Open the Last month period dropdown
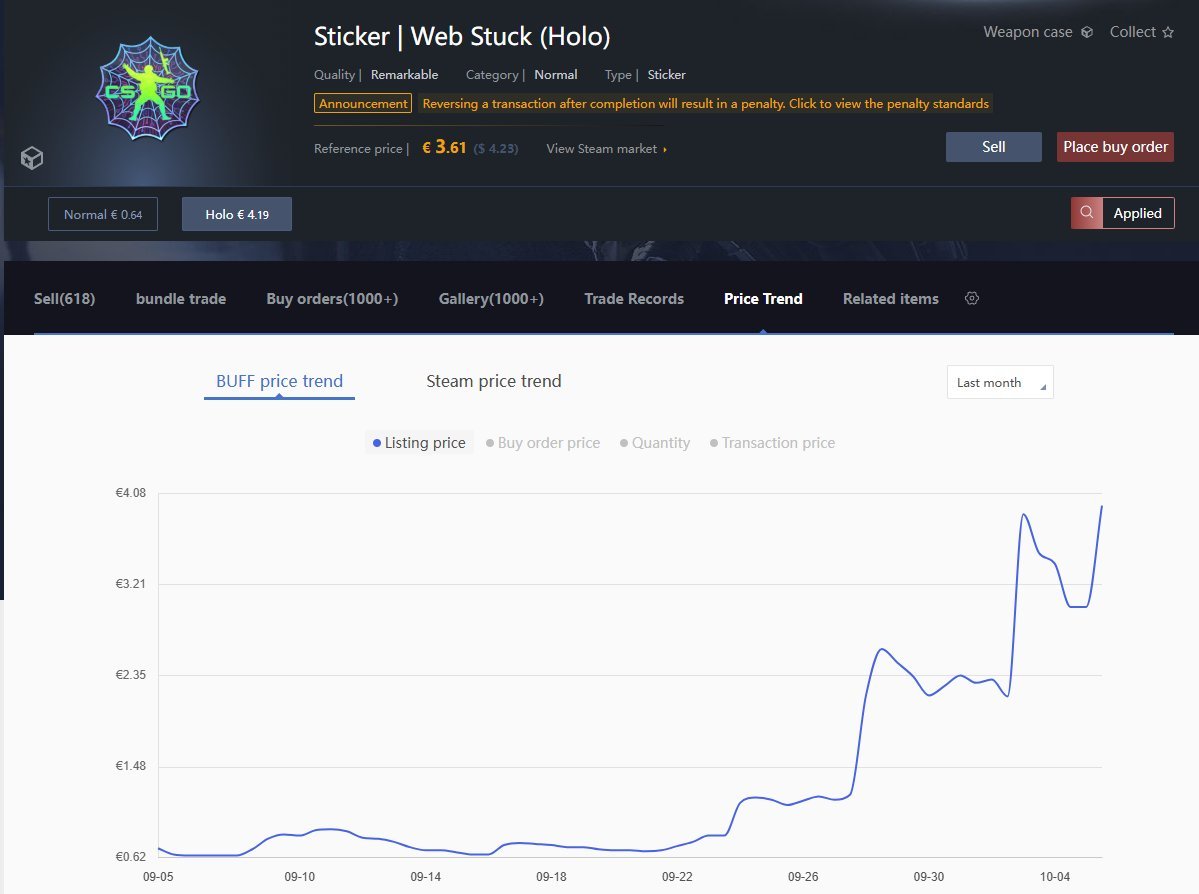Viewport: 1199px width, 894px height. 999,382
